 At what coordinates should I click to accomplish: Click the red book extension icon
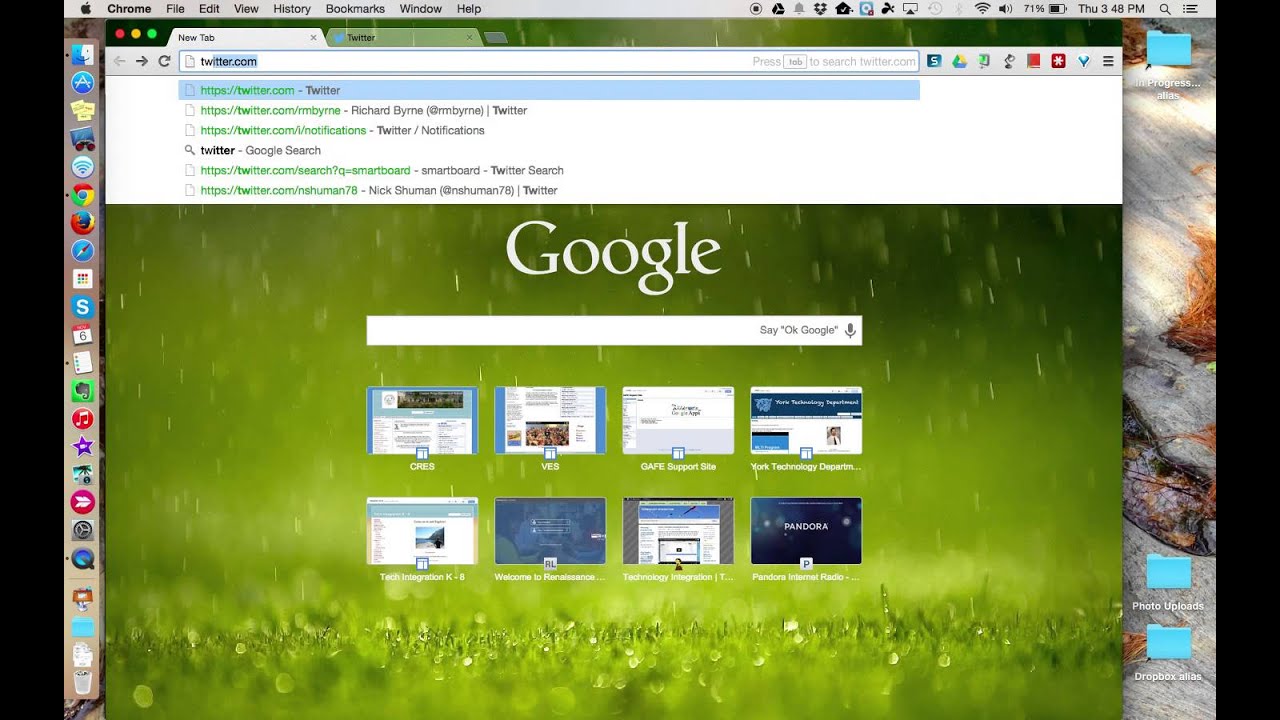(1034, 61)
